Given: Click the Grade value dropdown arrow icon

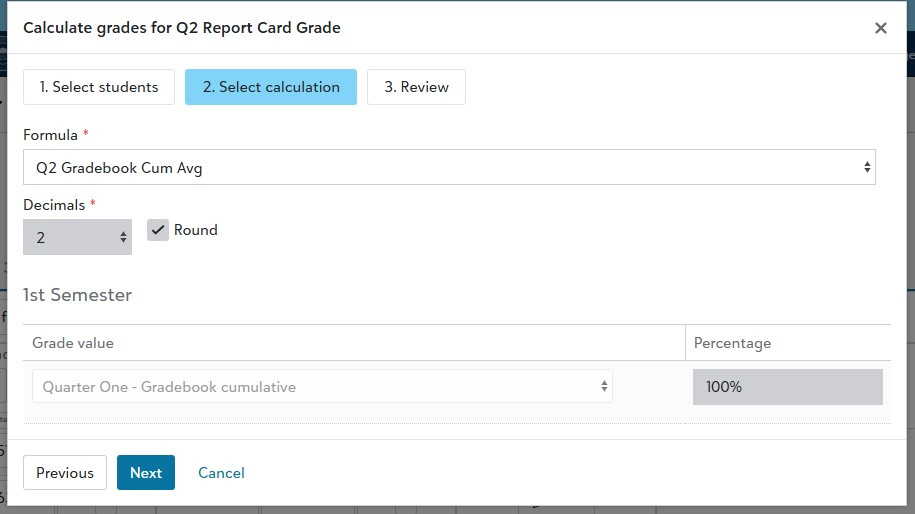Looking at the screenshot, I should (604, 387).
